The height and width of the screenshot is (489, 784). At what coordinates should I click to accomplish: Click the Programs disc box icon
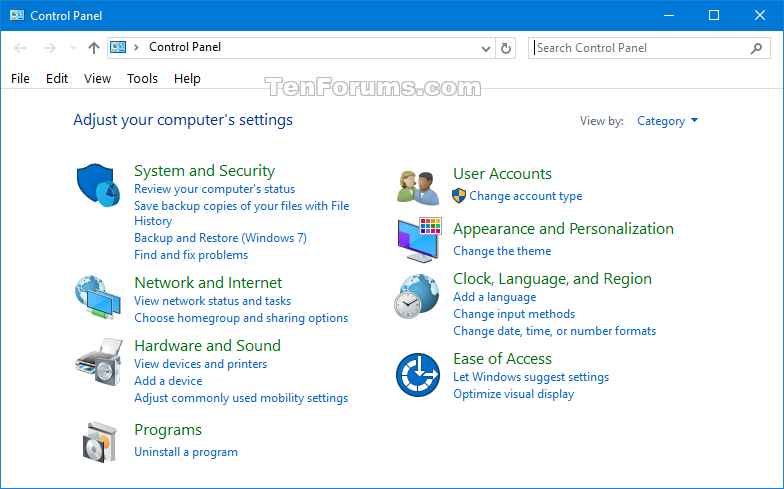[100, 442]
